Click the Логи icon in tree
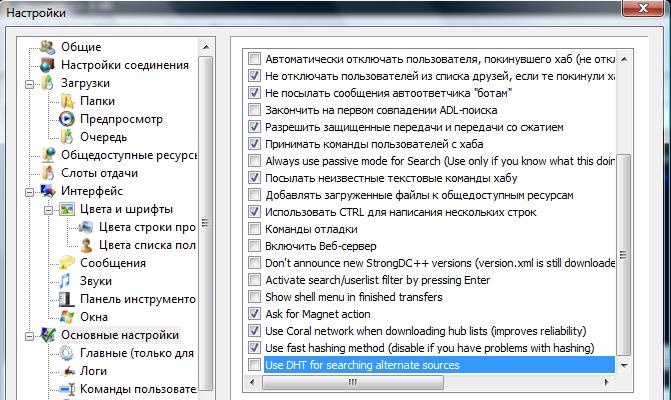Image resolution: width=671 pixels, height=400 pixels. click(x=68, y=371)
